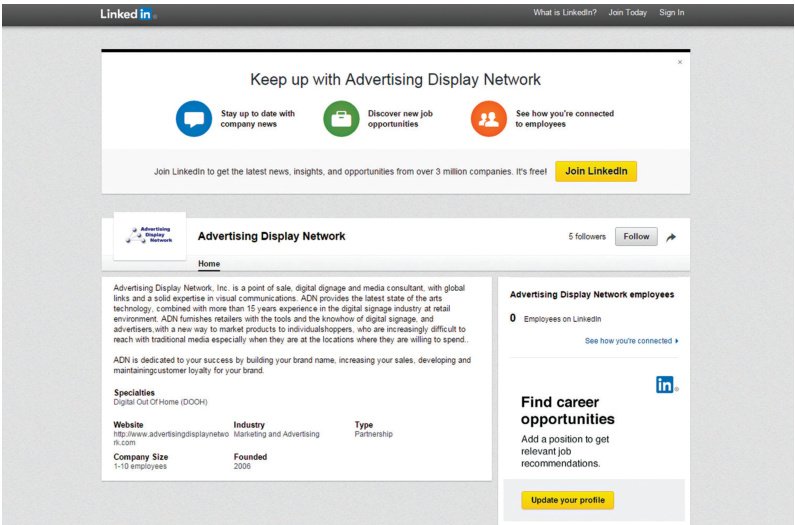
Task: Click the LinkedIn logo in header
Action: (x=128, y=14)
